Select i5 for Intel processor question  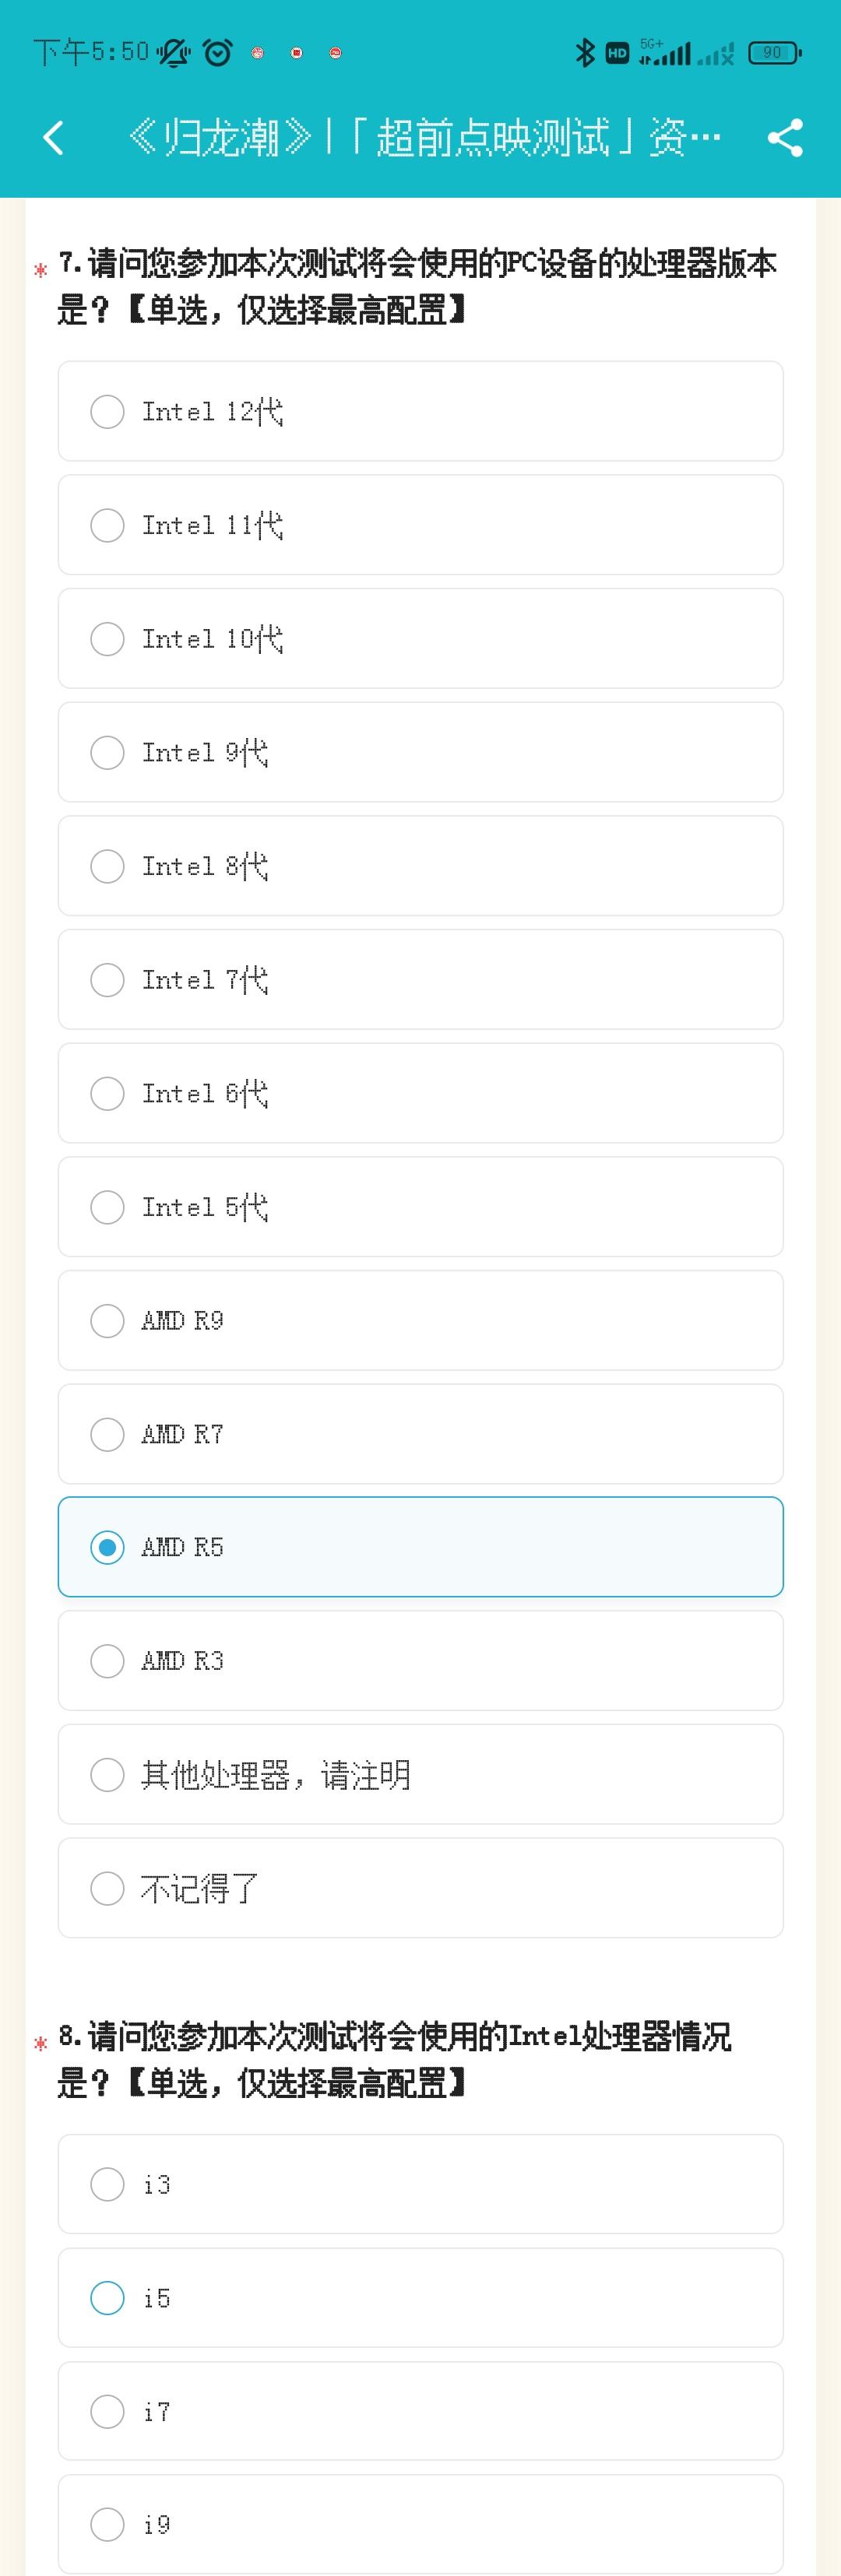[107, 2298]
